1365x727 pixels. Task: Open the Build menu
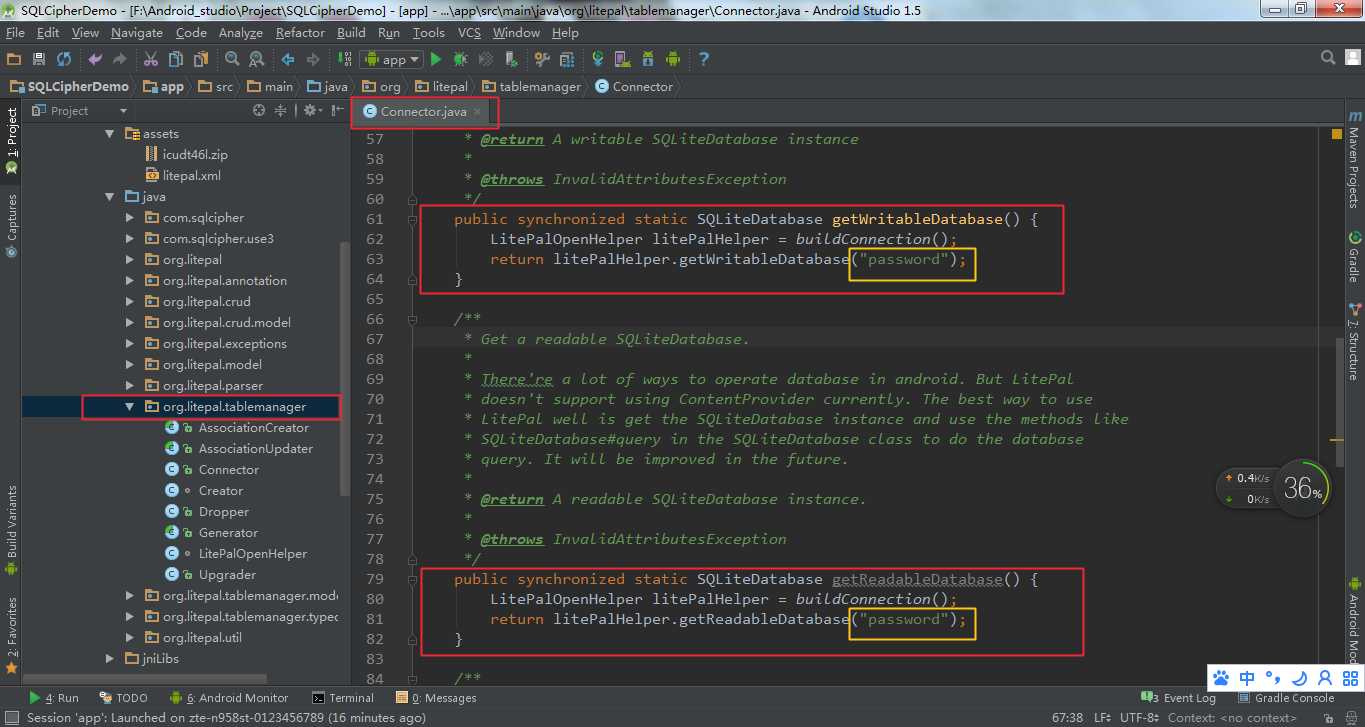click(351, 32)
